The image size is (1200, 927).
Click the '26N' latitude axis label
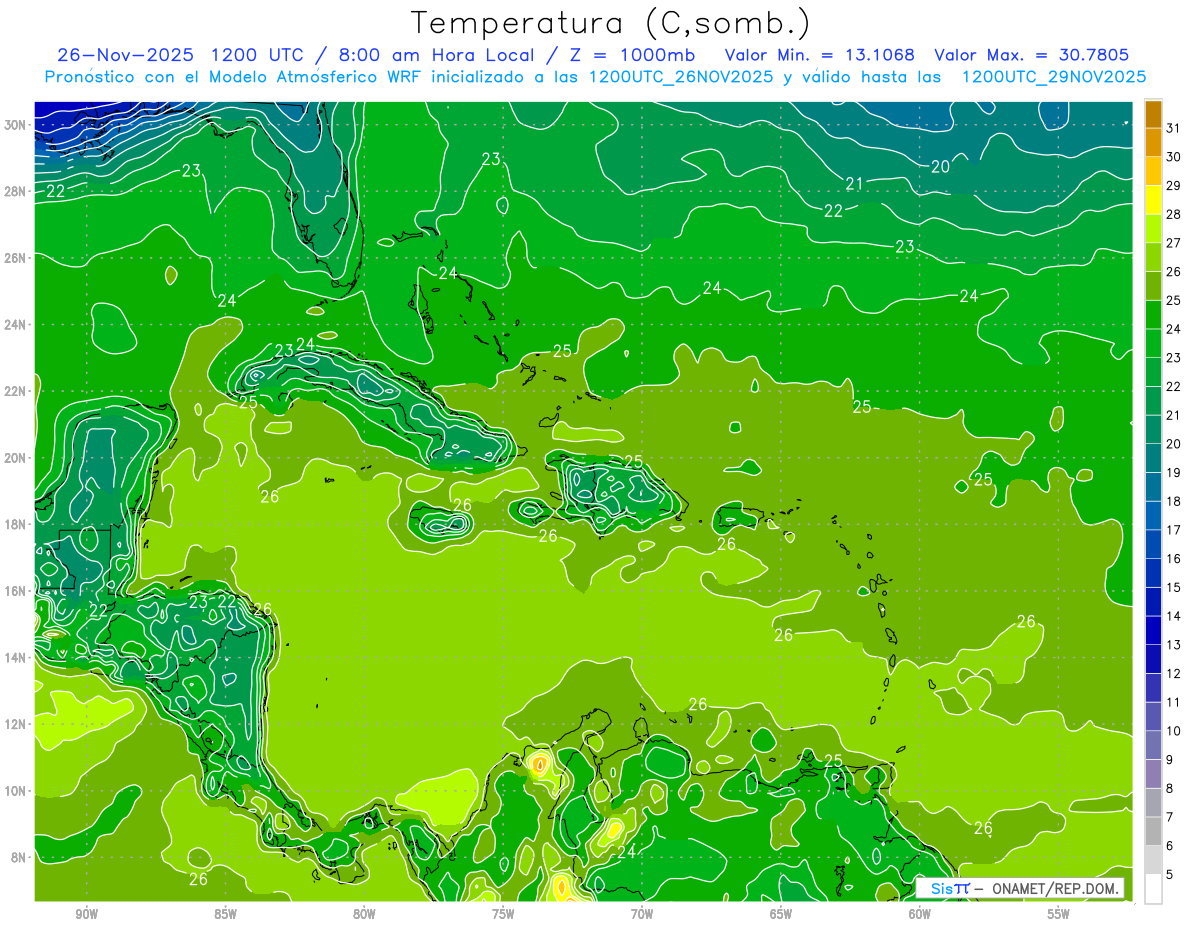coord(16,258)
